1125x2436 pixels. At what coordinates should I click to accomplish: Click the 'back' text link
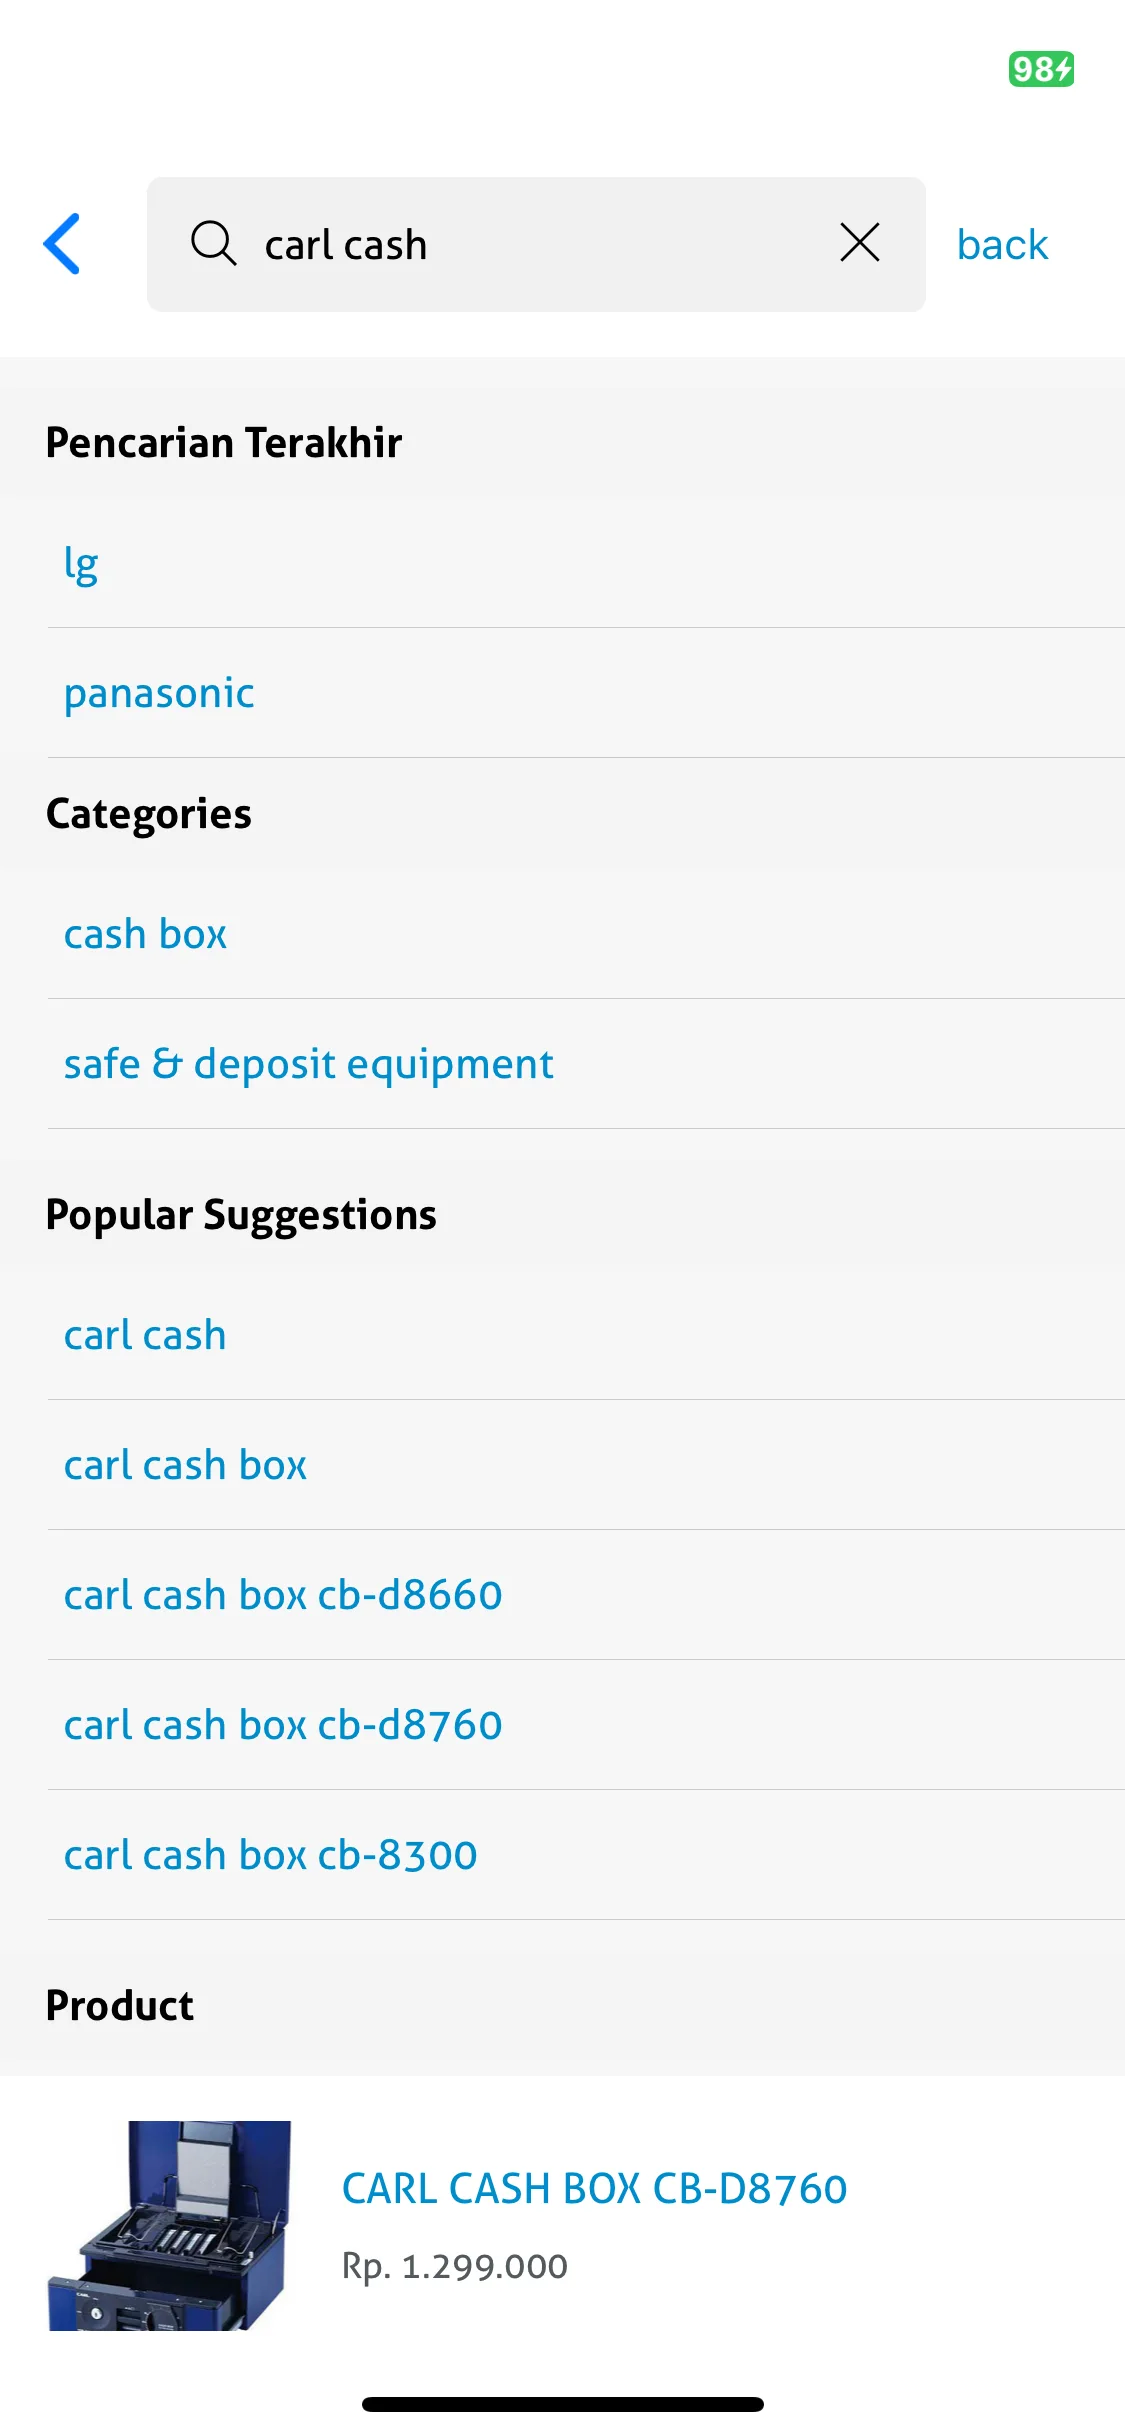click(1002, 245)
